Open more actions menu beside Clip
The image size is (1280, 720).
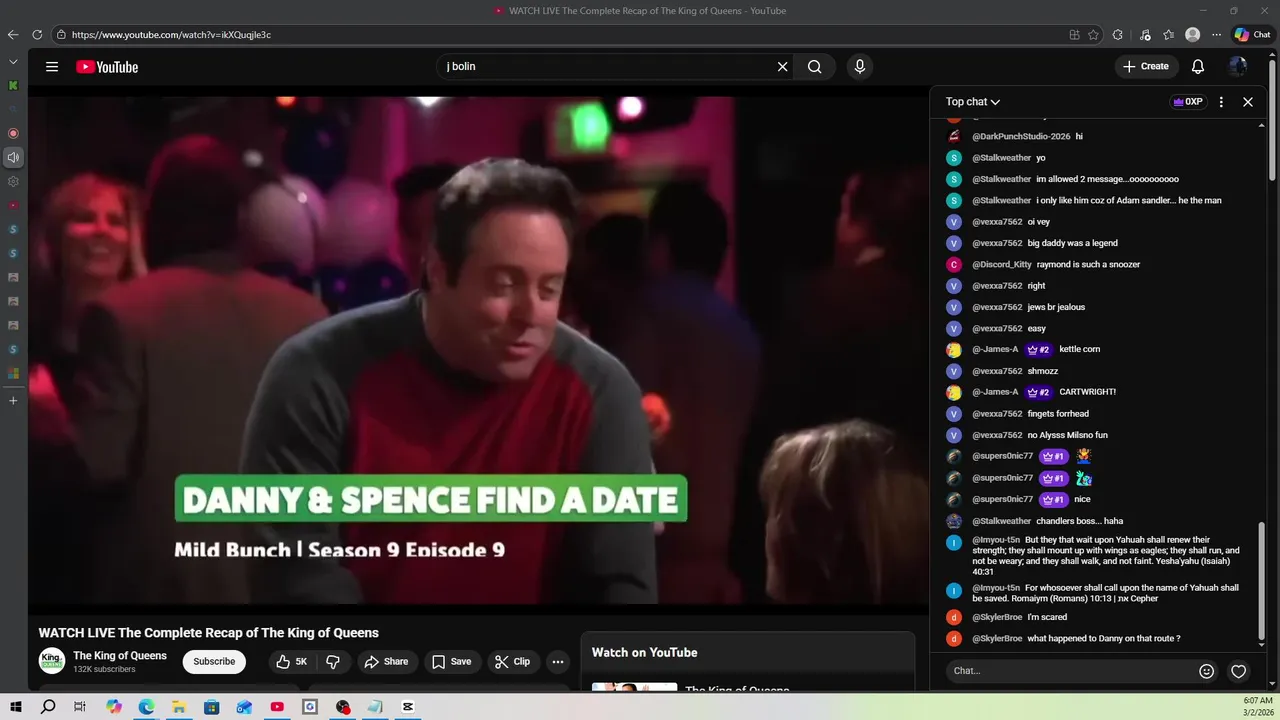click(558, 662)
